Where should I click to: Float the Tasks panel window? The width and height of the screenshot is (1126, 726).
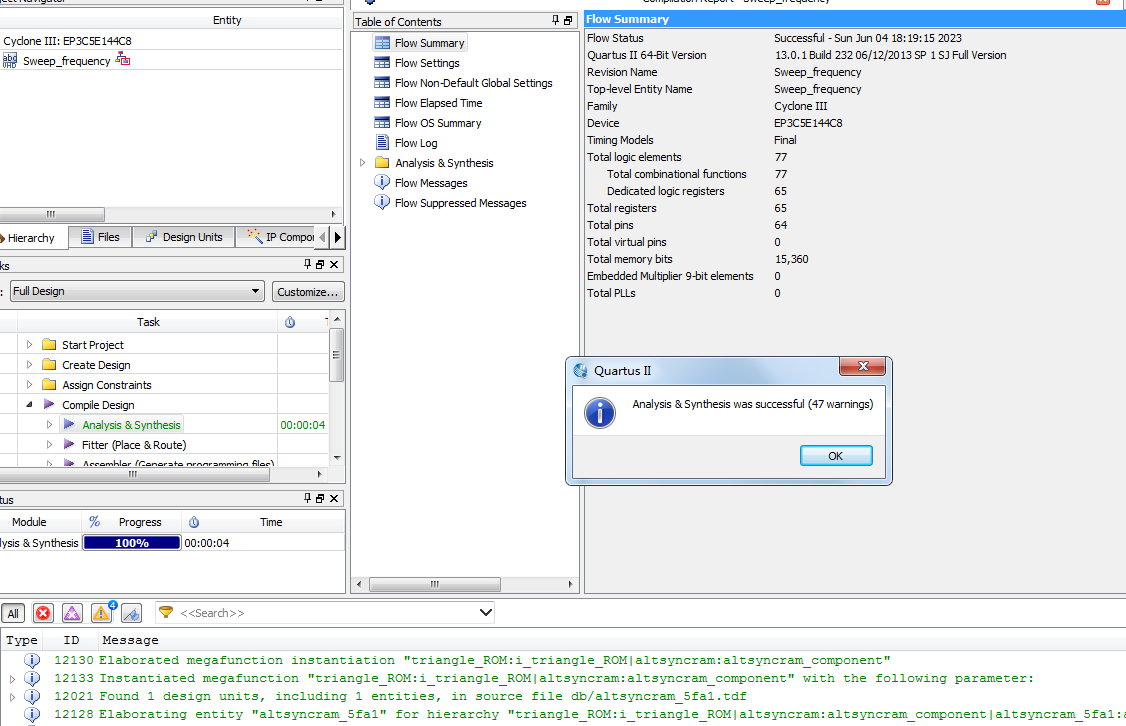click(320, 265)
